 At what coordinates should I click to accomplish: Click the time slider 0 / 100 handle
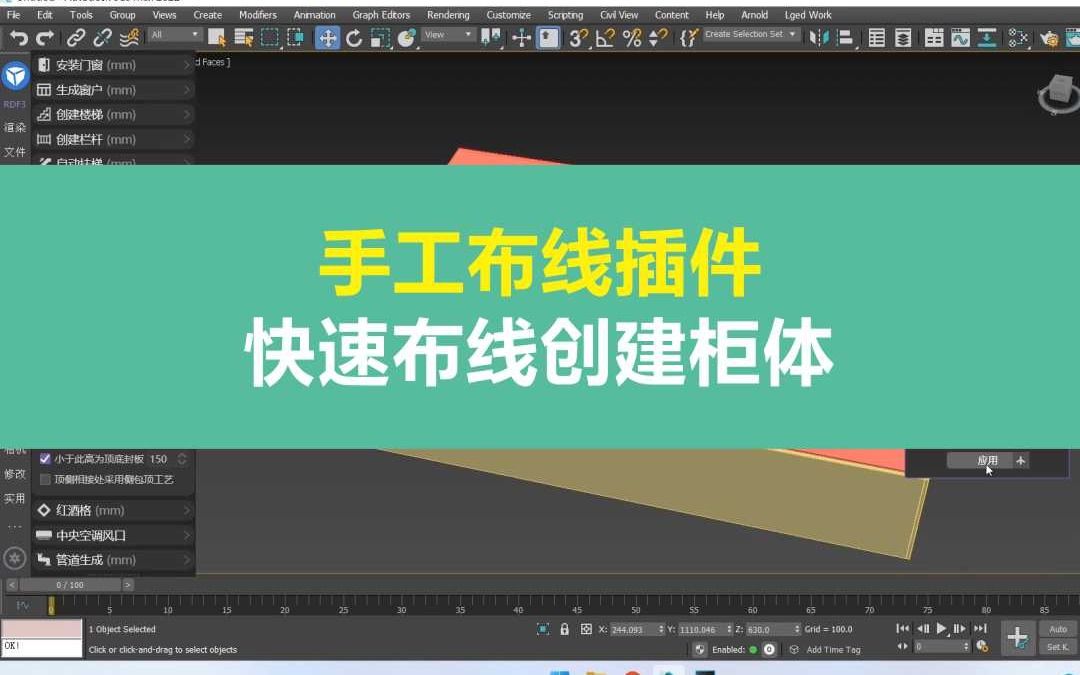tap(70, 585)
